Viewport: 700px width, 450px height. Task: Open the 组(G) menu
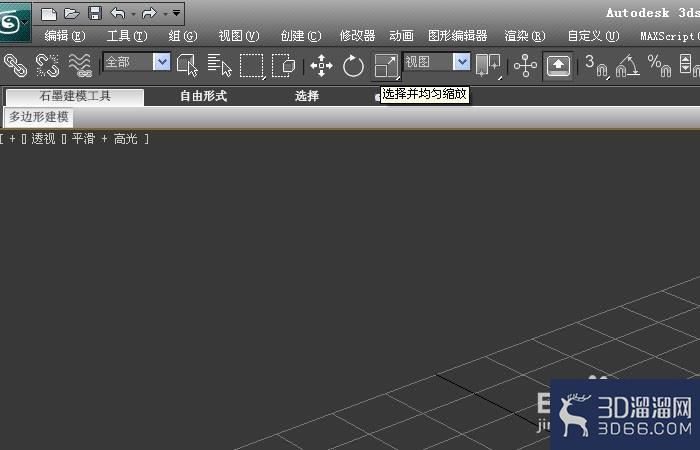click(x=183, y=36)
